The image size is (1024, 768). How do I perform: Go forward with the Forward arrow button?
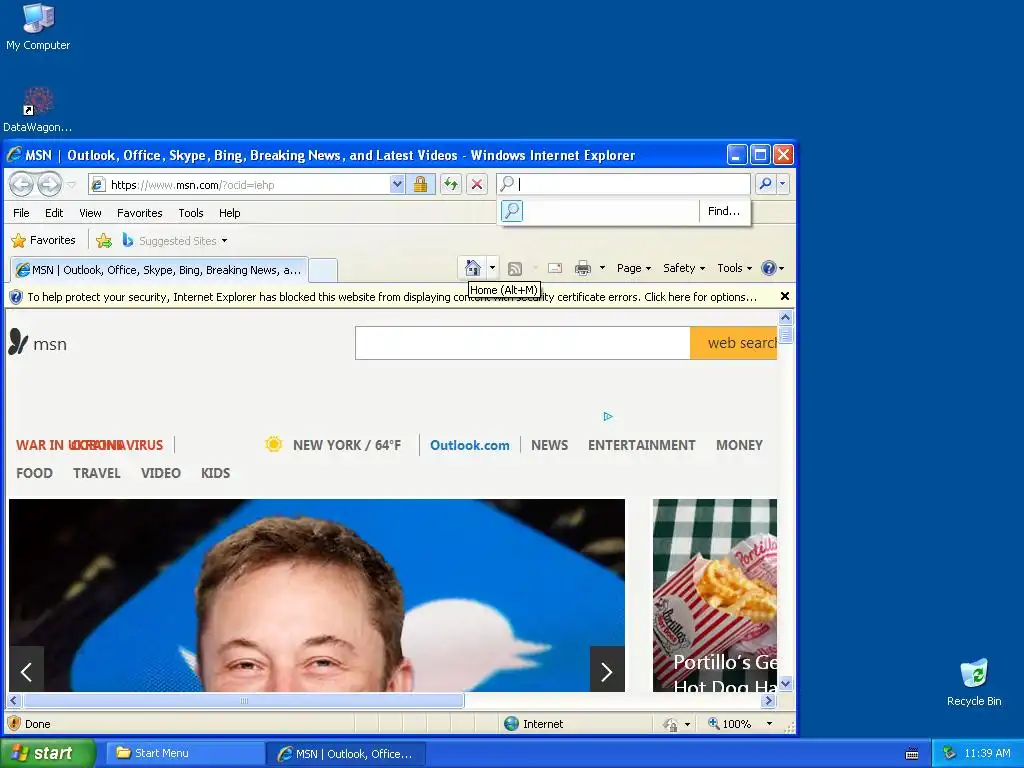tap(50, 185)
